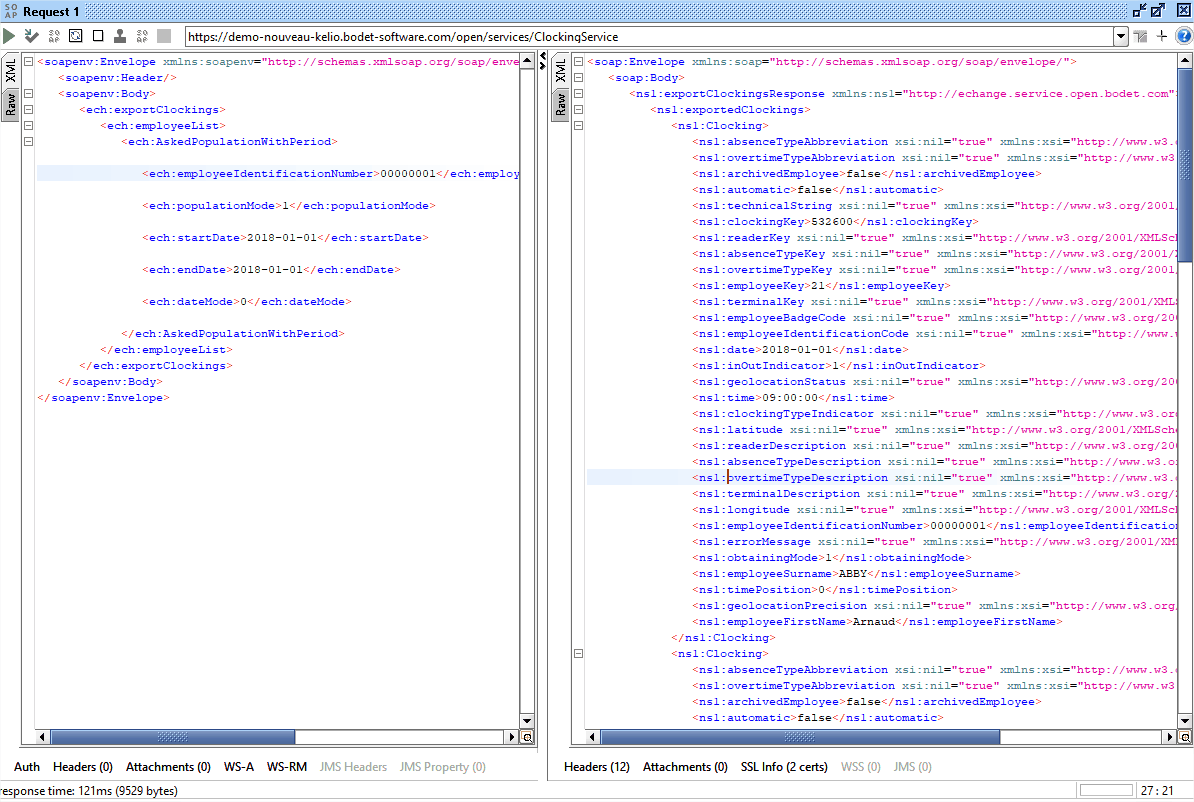Click the ns1:employeeFirstName Arnaud line
Image resolution: width=1194 pixels, height=802 pixels.
(877, 621)
